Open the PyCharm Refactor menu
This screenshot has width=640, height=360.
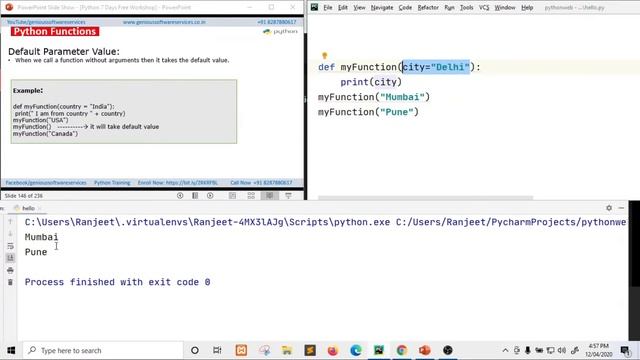tap(428, 7)
